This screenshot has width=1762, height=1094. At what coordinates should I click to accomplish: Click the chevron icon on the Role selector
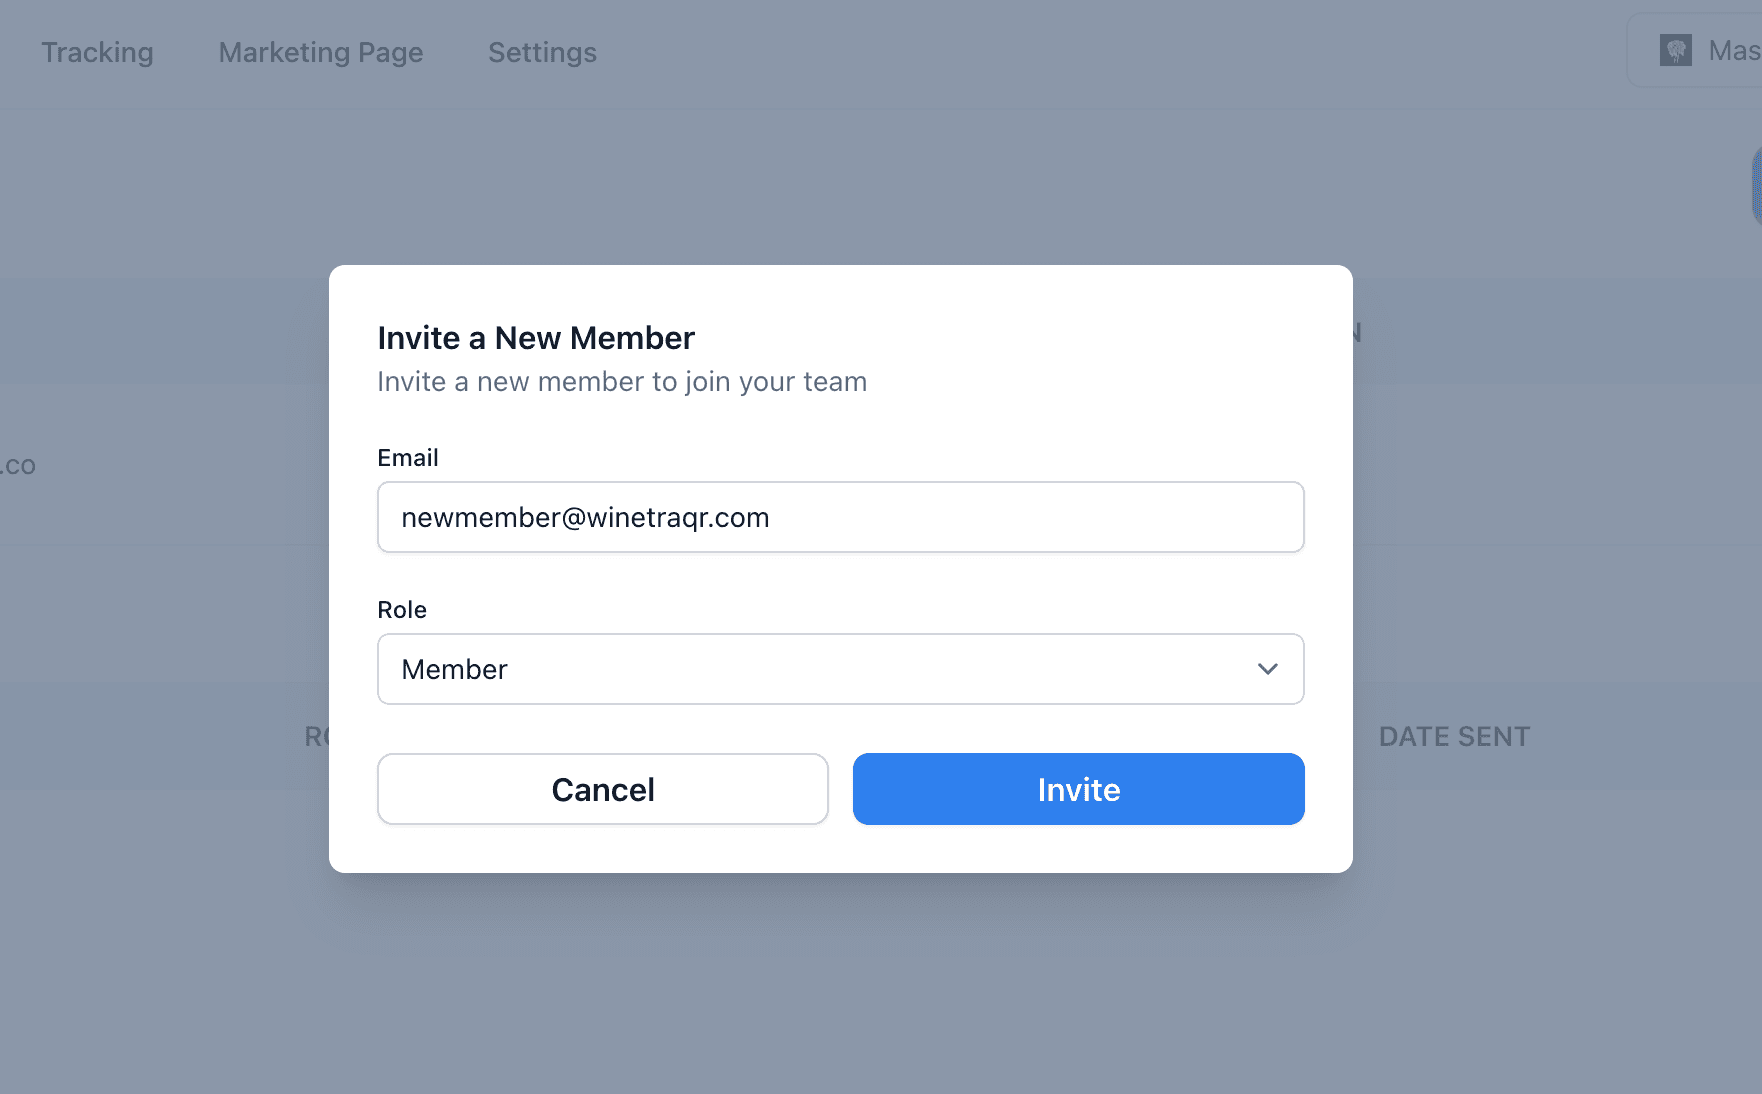[x=1266, y=669]
